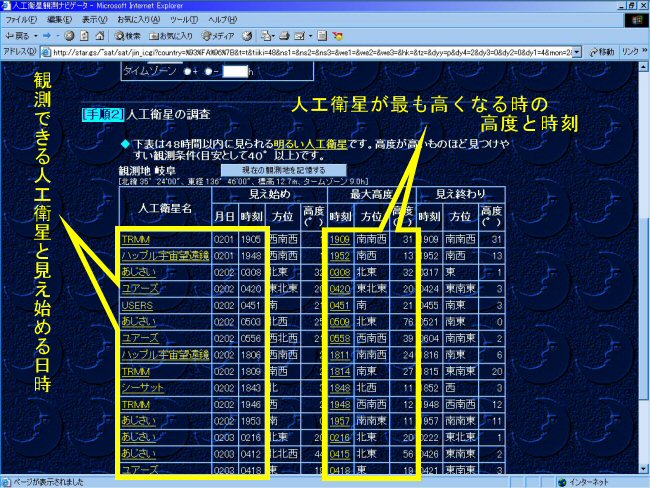
Task: Click the mail toolbar icon
Action: click(x=265, y=36)
